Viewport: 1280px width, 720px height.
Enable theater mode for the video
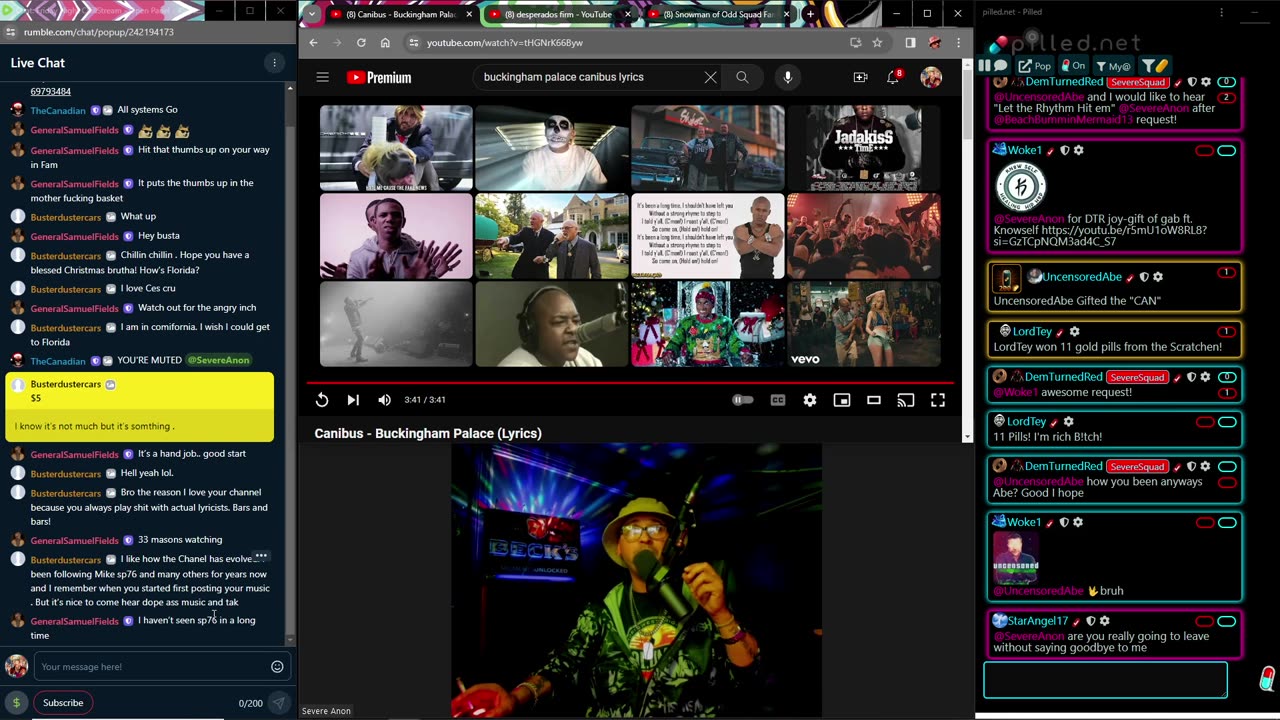pyautogui.click(x=874, y=400)
